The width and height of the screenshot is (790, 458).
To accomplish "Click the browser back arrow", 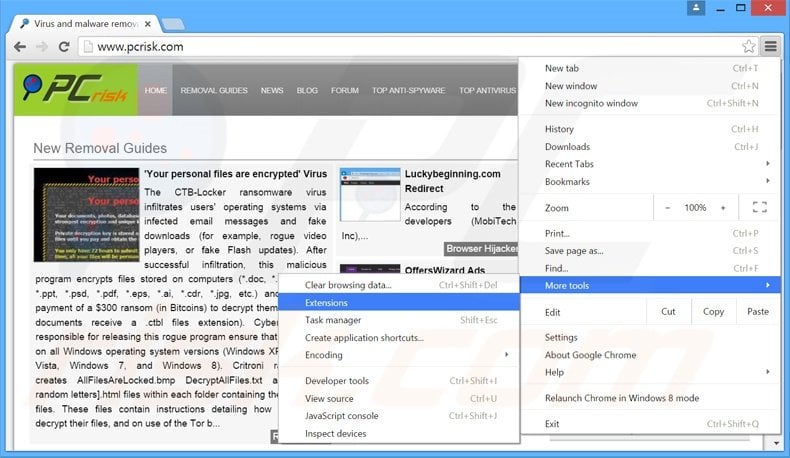I will [20, 47].
